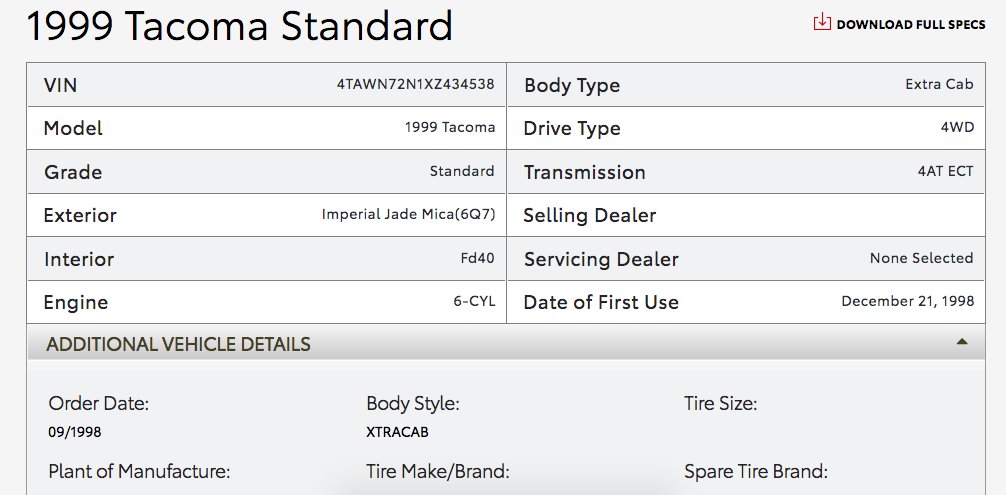Click the Servicing Dealer None Selected value
Screen dimensions: 1006x495
[921, 258]
